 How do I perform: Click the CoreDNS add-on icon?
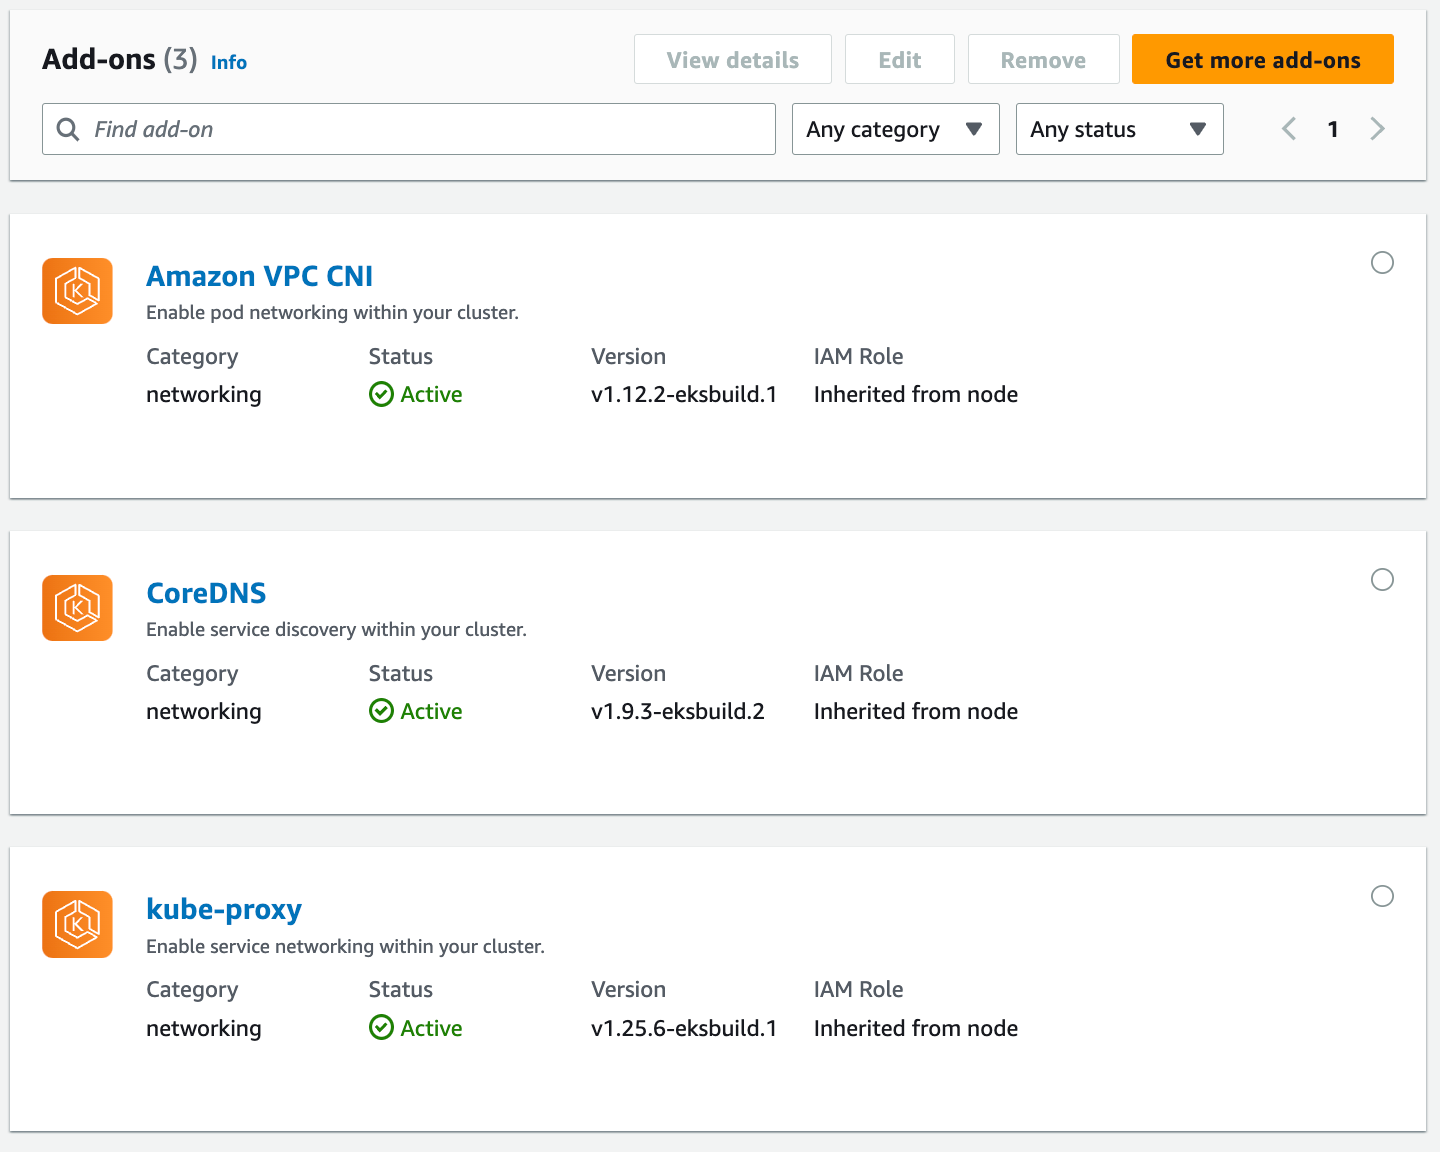pyautogui.click(x=77, y=608)
